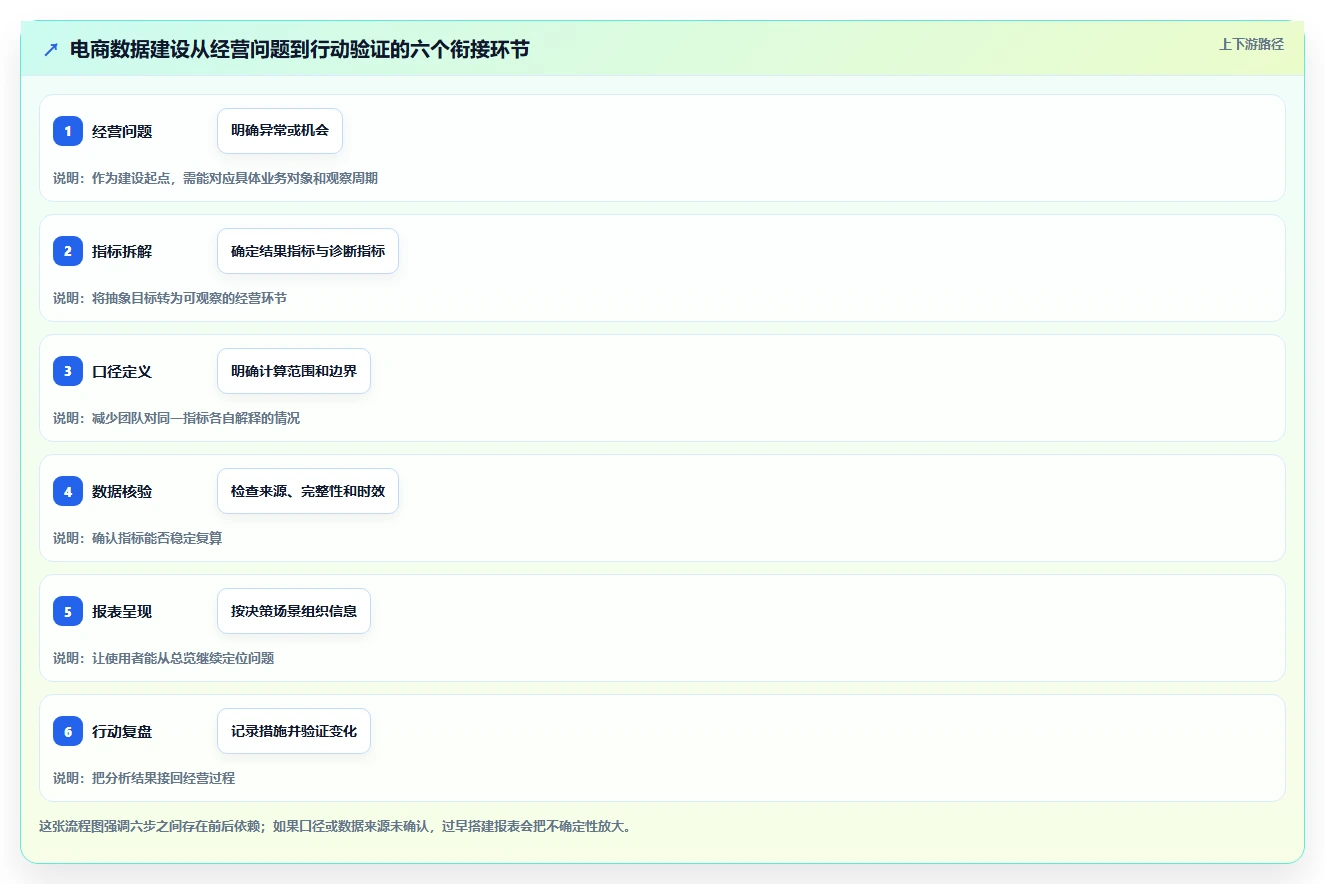1325x884 pixels.
Task: Select the 经营问题 step title
Action: point(122,131)
